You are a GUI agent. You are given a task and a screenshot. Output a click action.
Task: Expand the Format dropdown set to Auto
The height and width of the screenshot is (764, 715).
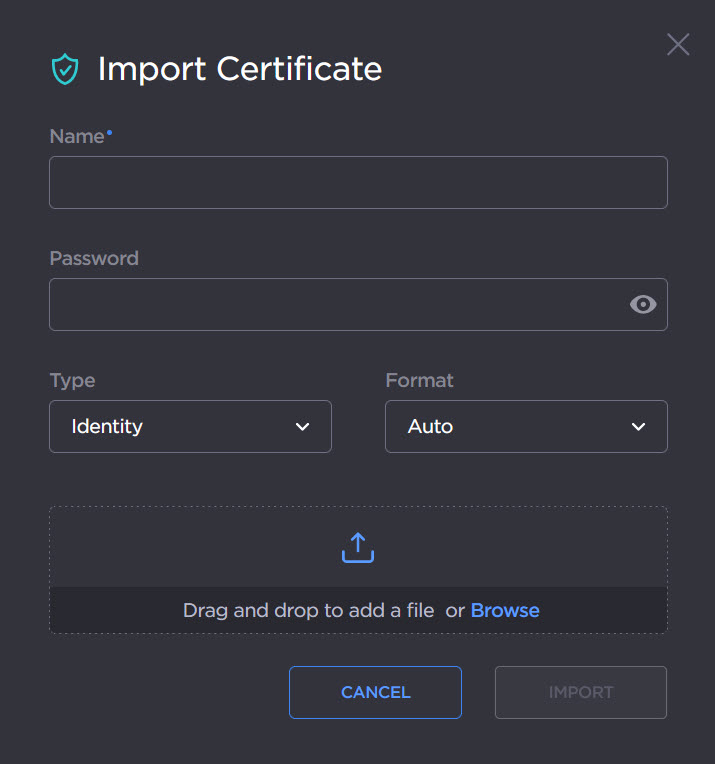pyautogui.click(x=526, y=427)
